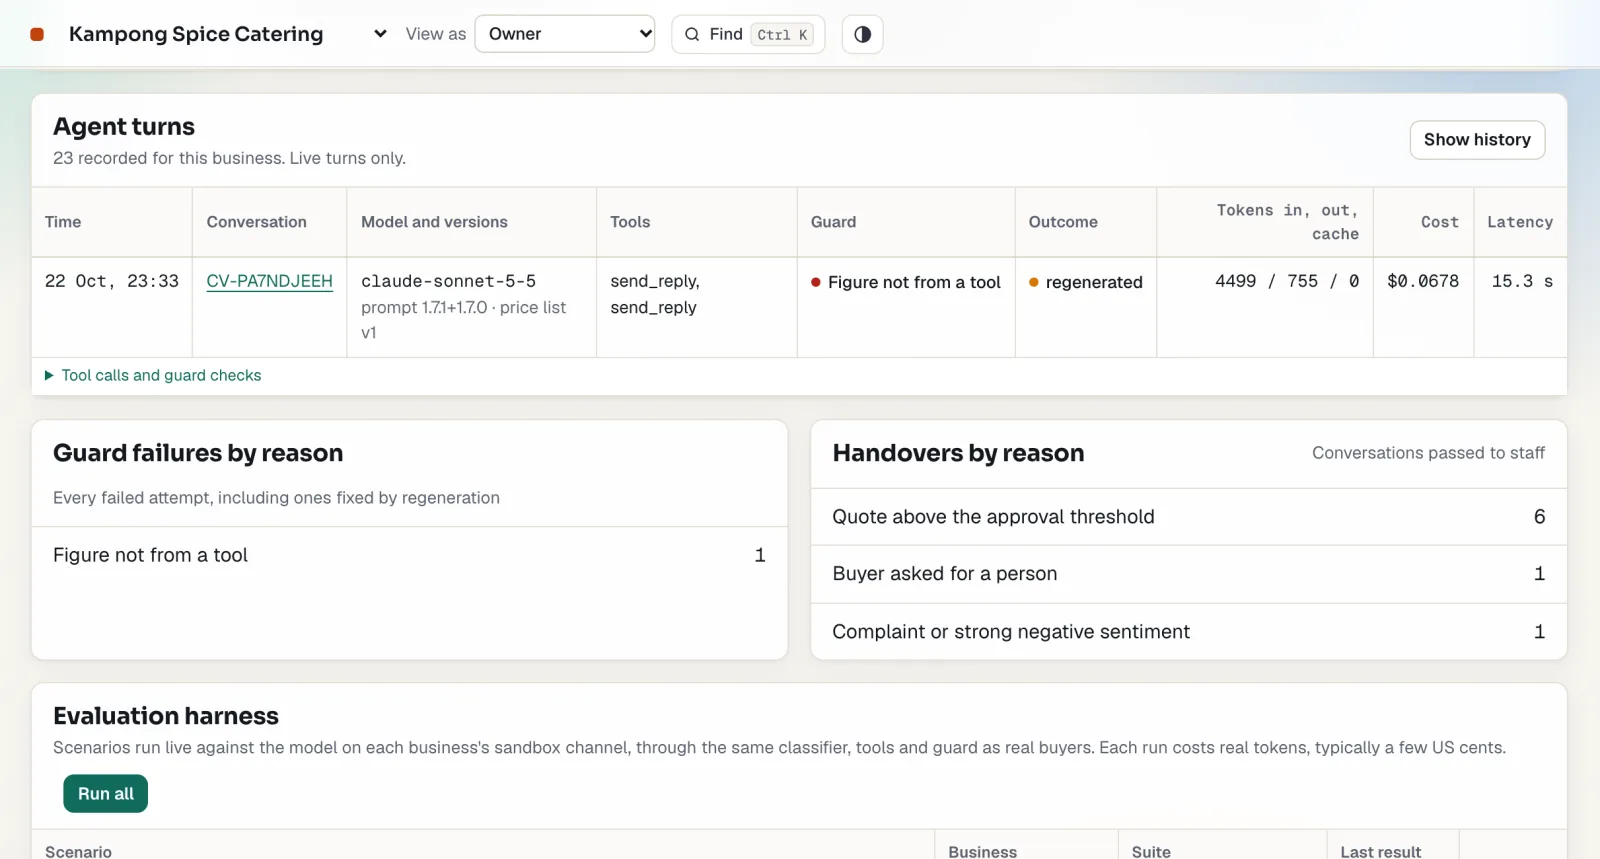The image size is (1600, 859).
Task: Click the 15.3 s latency value
Action: pyautogui.click(x=1522, y=281)
